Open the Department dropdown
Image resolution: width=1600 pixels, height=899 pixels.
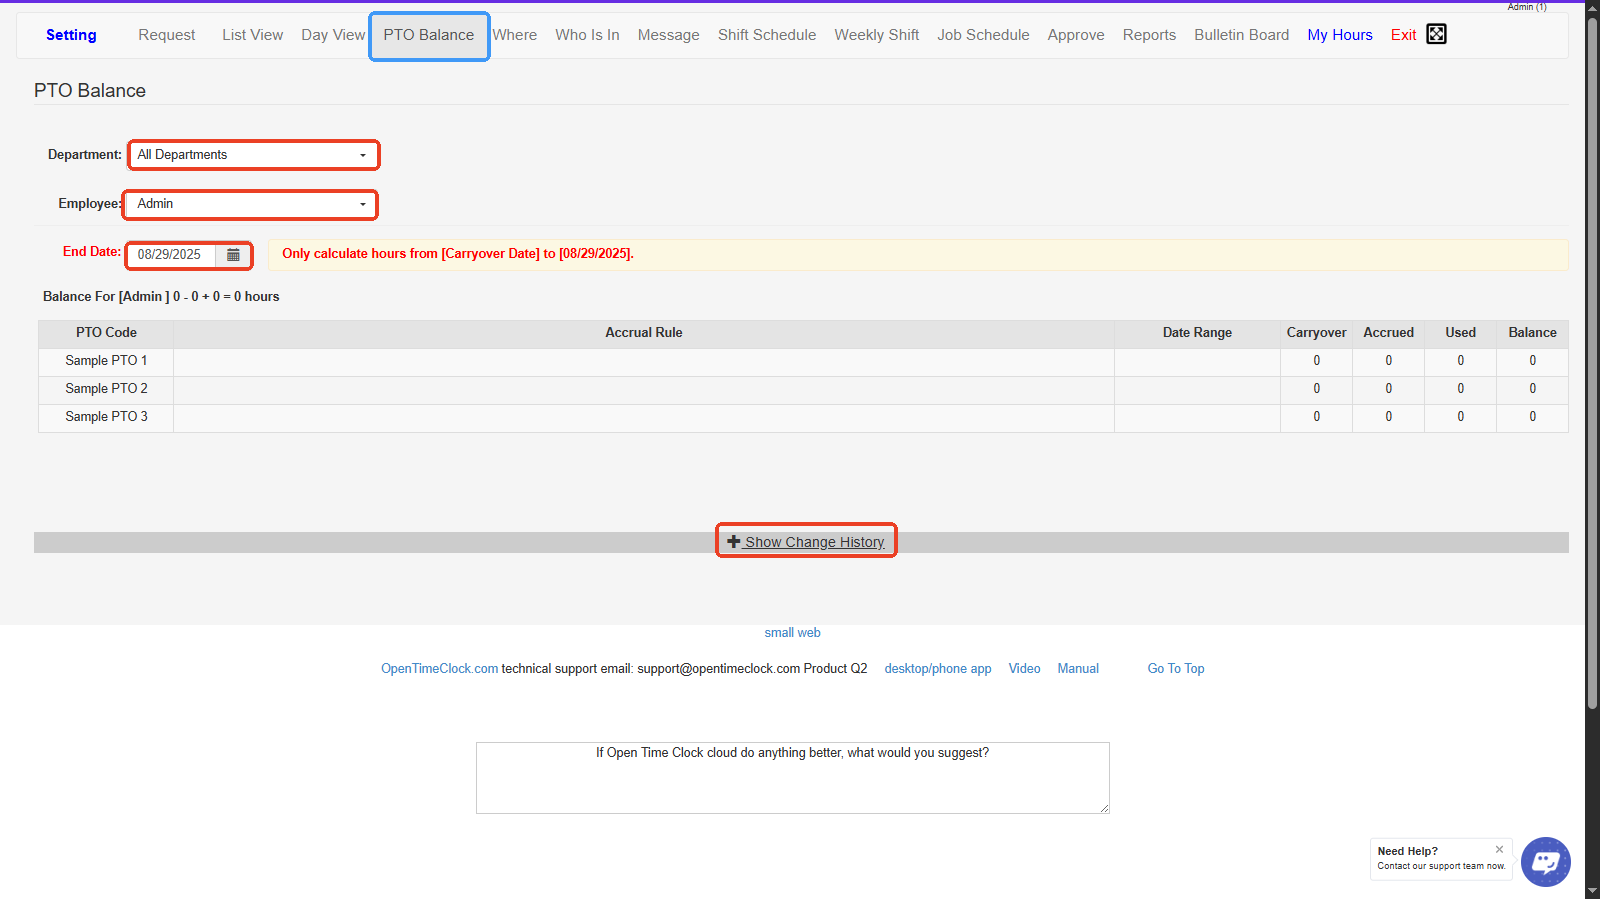tap(253, 155)
